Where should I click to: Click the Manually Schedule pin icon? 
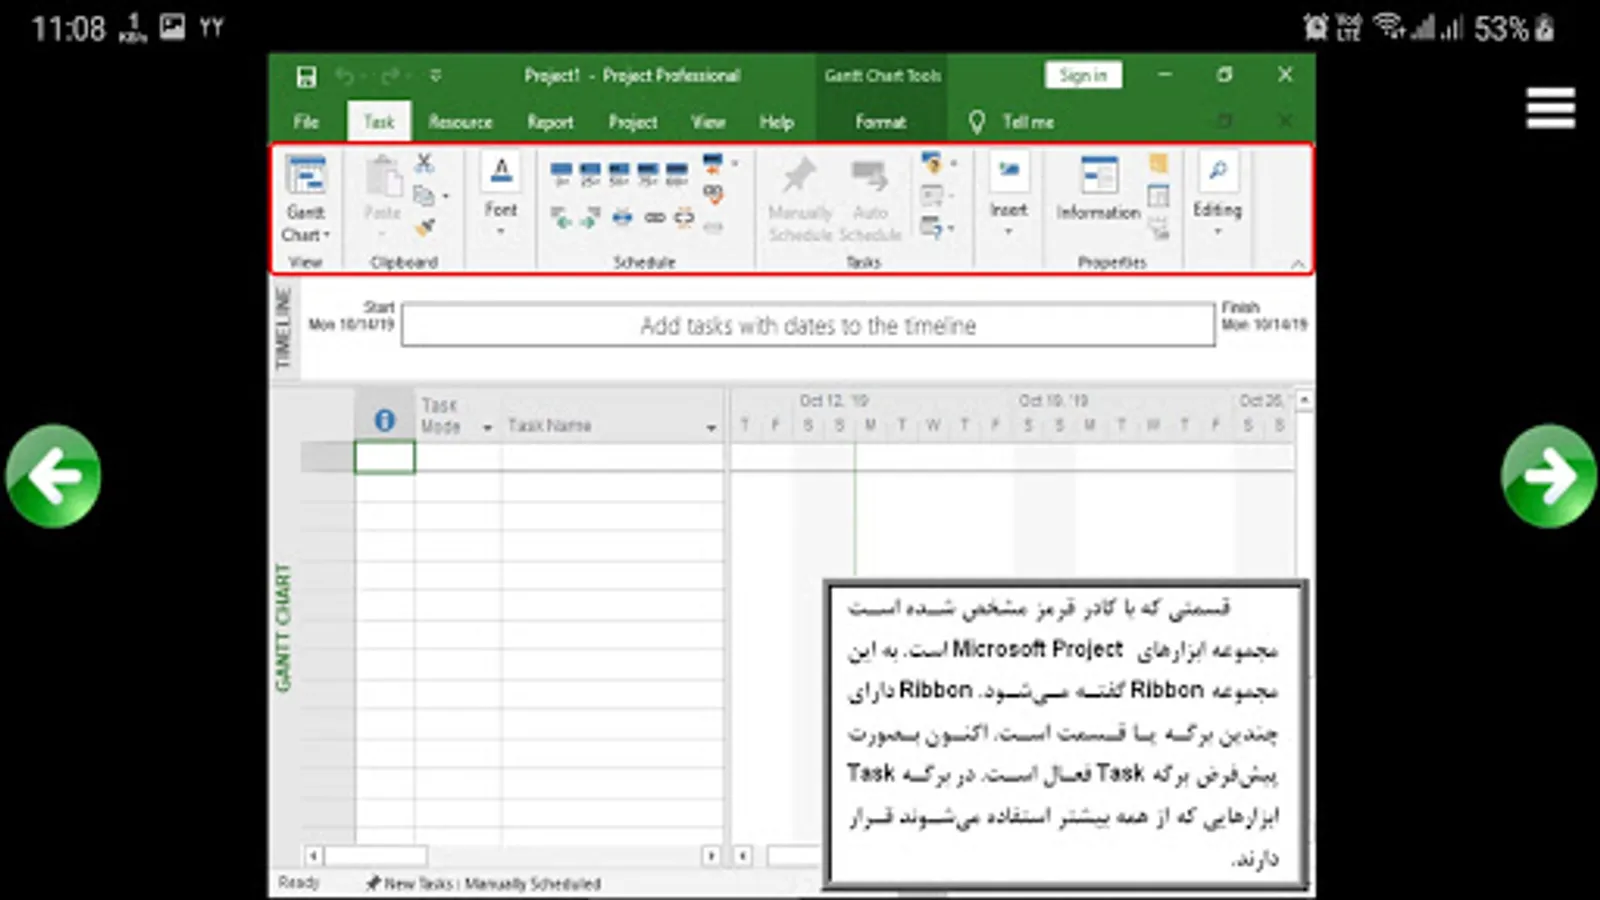[798, 176]
